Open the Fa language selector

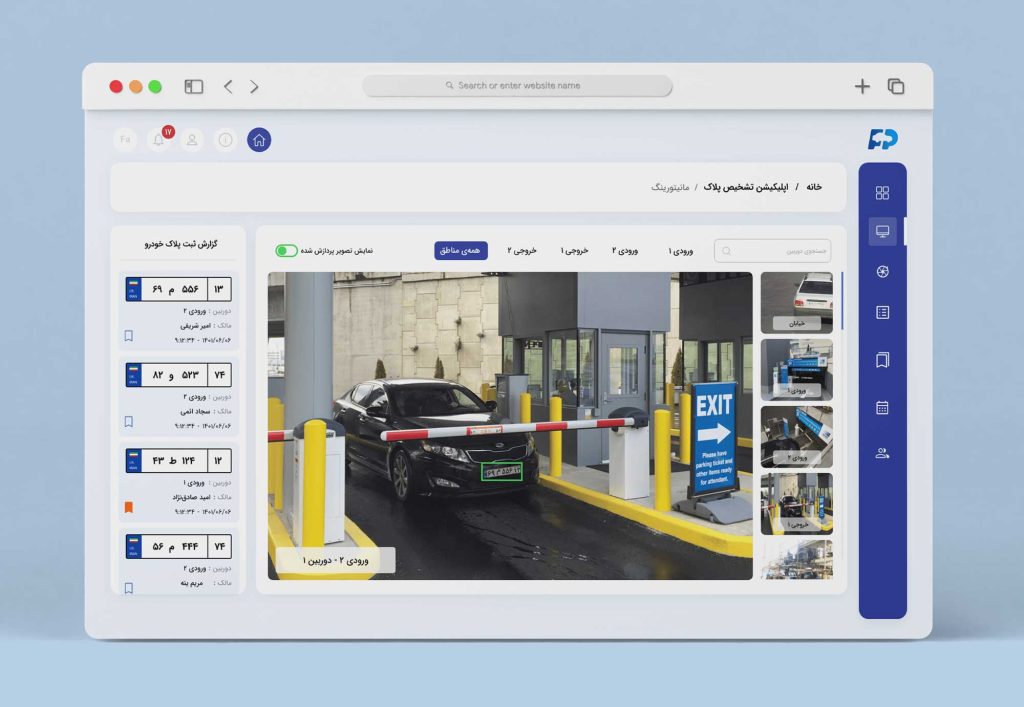tap(125, 140)
